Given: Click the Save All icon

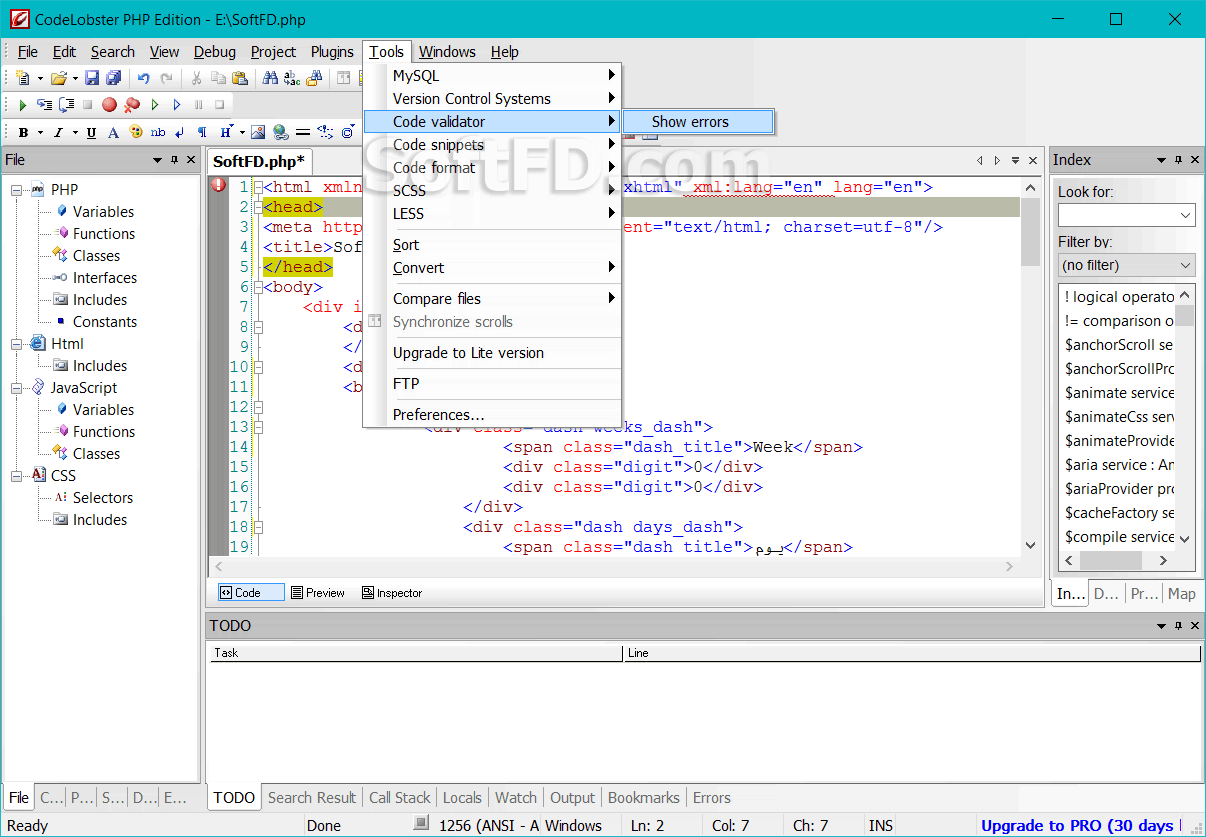Looking at the screenshot, I should coord(114,78).
